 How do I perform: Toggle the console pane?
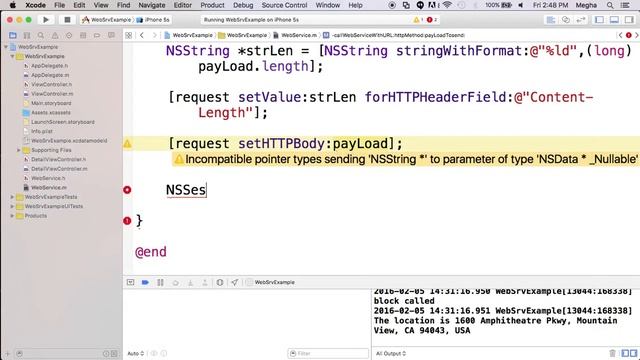[x=633, y=353]
